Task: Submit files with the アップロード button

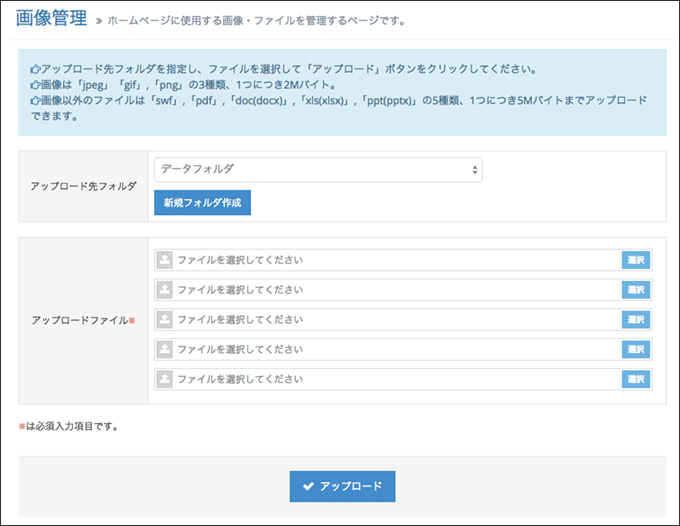Action: 343,487
